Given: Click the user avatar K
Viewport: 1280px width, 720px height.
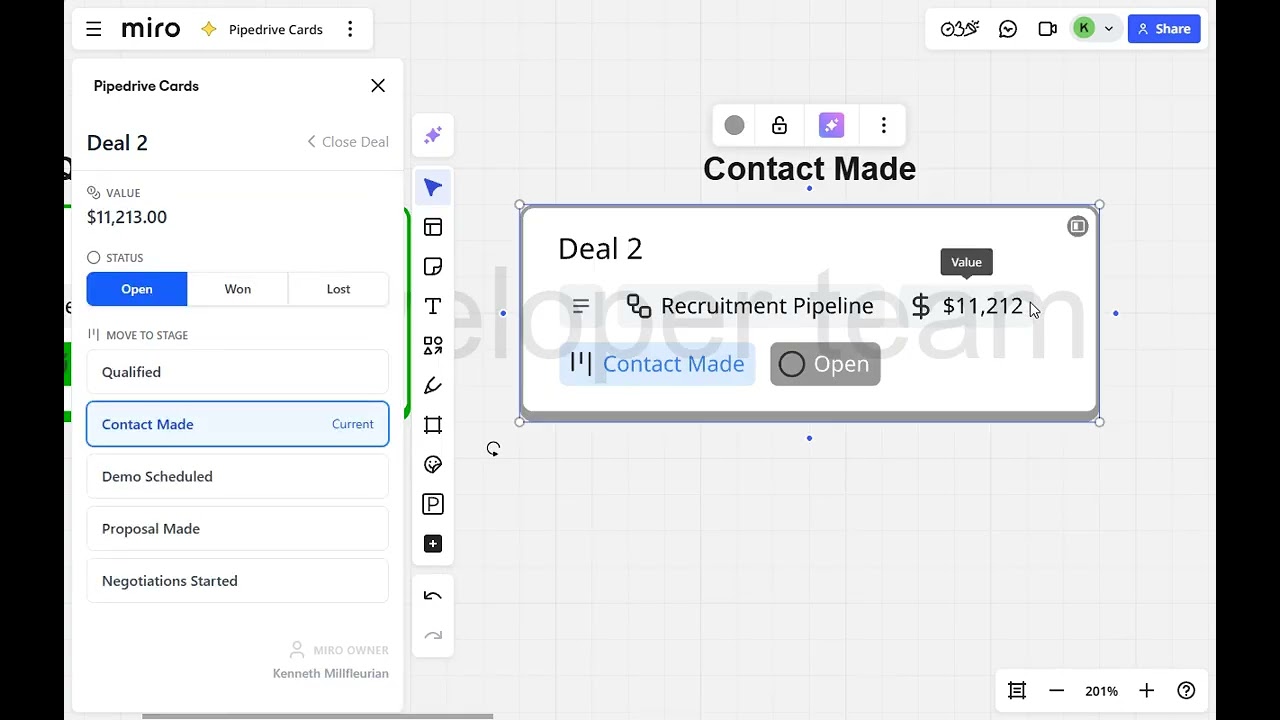Looking at the screenshot, I should [1084, 29].
